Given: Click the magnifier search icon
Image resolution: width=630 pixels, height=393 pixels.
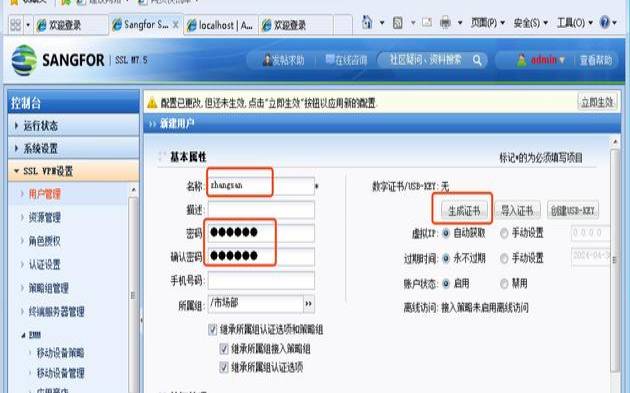Looking at the screenshot, I should tap(477, 60).
